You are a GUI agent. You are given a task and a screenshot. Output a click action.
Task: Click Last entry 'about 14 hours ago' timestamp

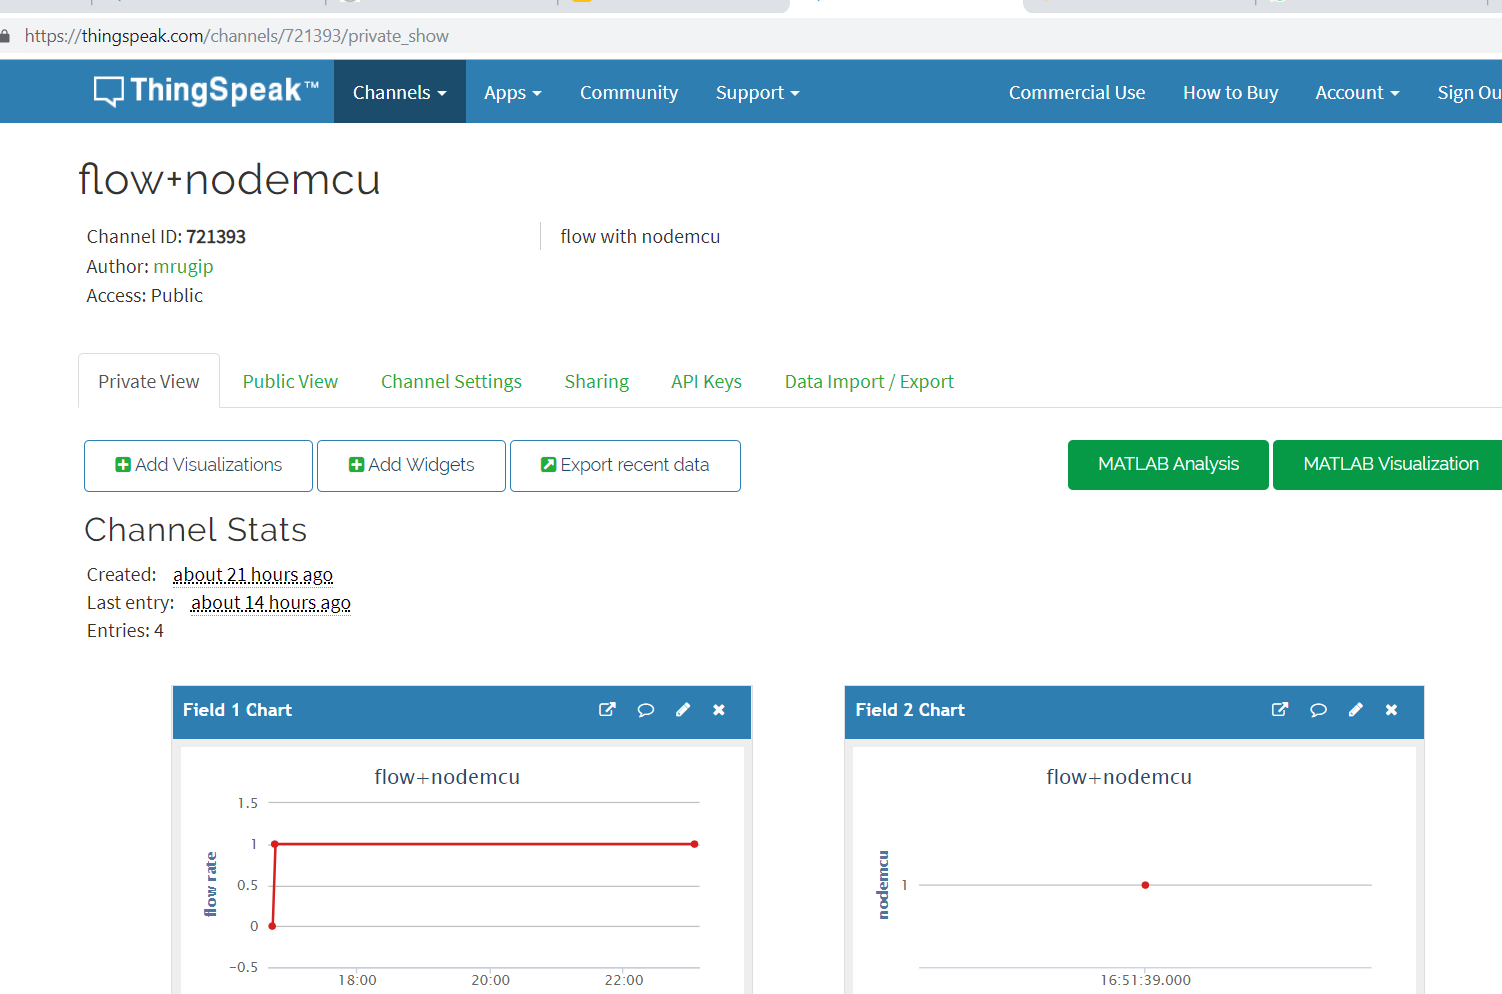pos(271,603)
